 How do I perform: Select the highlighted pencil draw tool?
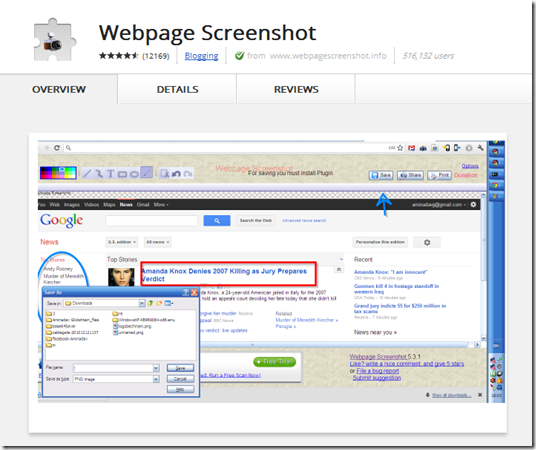tap(146, 172)
